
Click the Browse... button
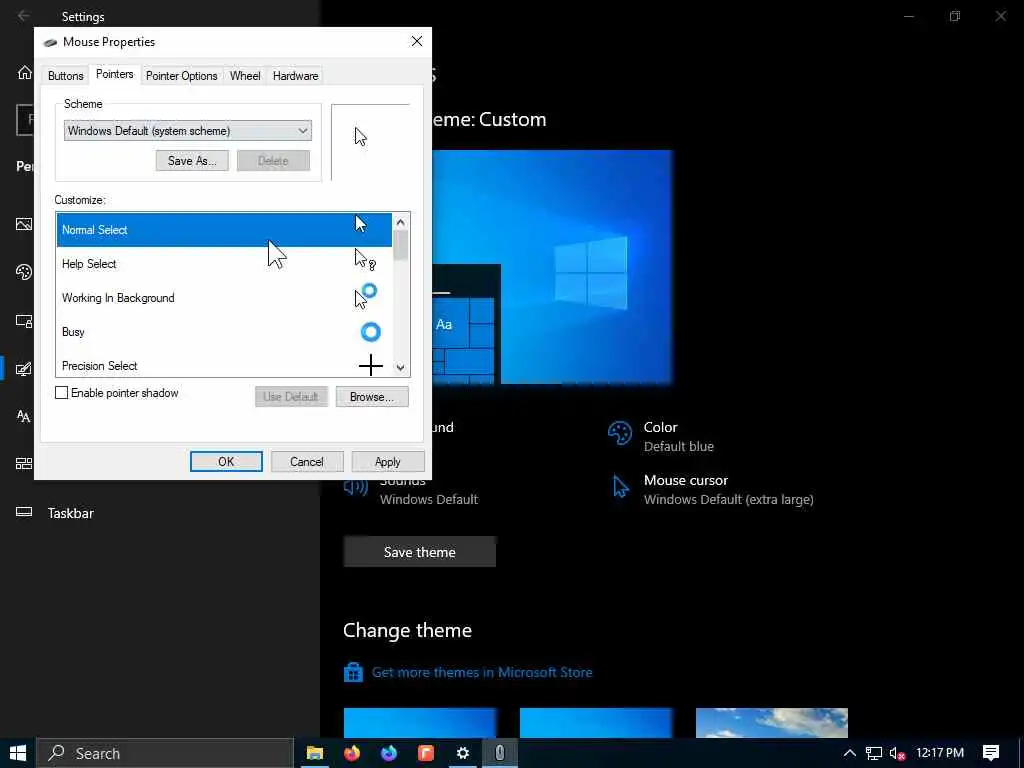[x=372, y=396]
